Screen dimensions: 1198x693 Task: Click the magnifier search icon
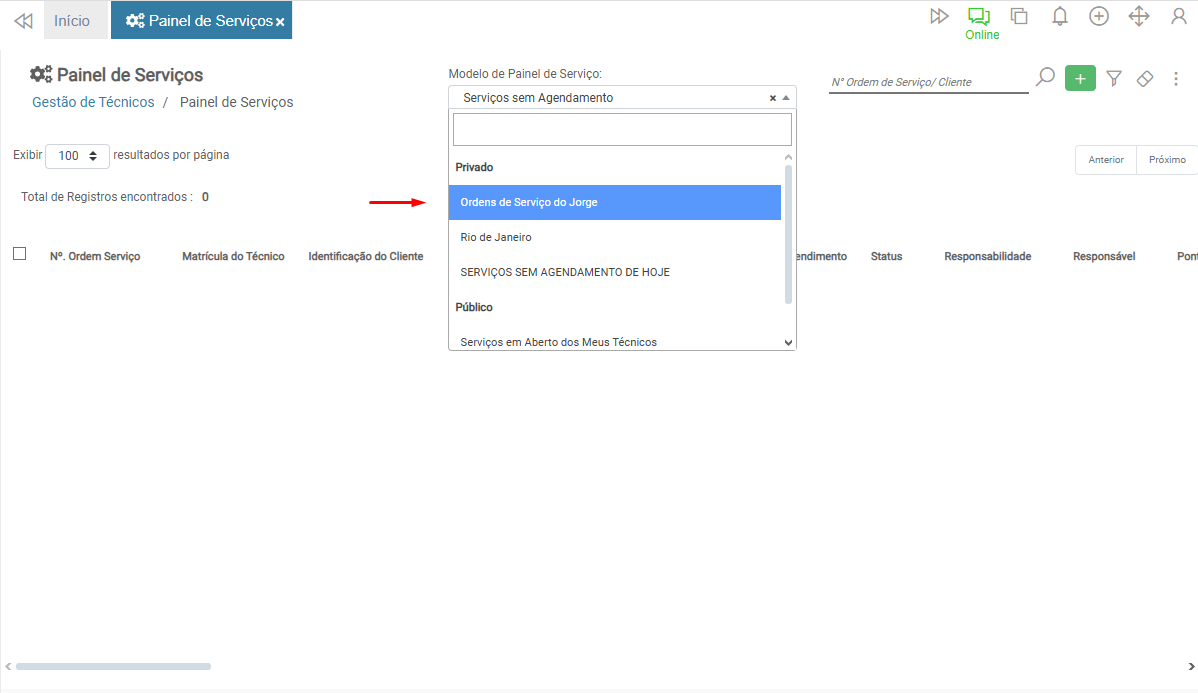click(1045, 78)
